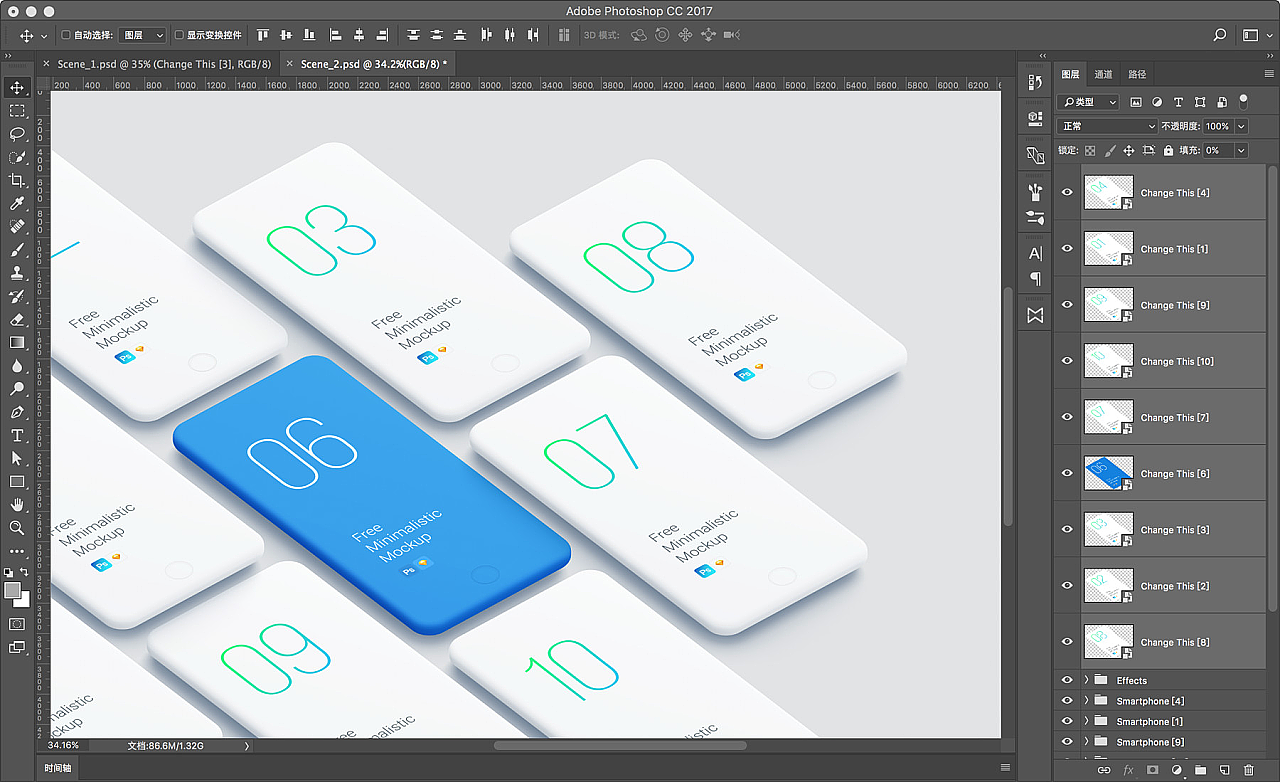Open the blending mode dropdown
This screenshot has width=1280, height=782.
(x=1105, y=125)
